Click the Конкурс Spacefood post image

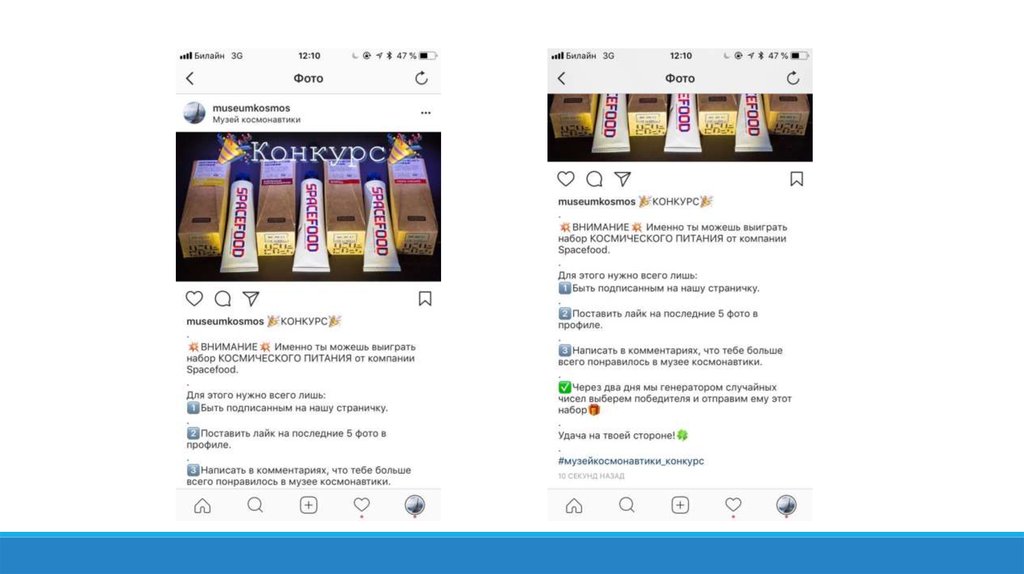[308, 206]
